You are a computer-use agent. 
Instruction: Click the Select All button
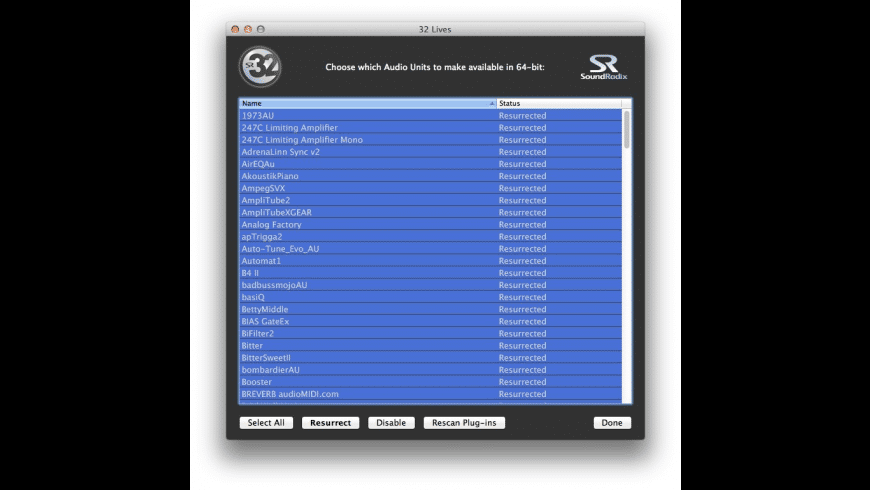tap(266, 423)
